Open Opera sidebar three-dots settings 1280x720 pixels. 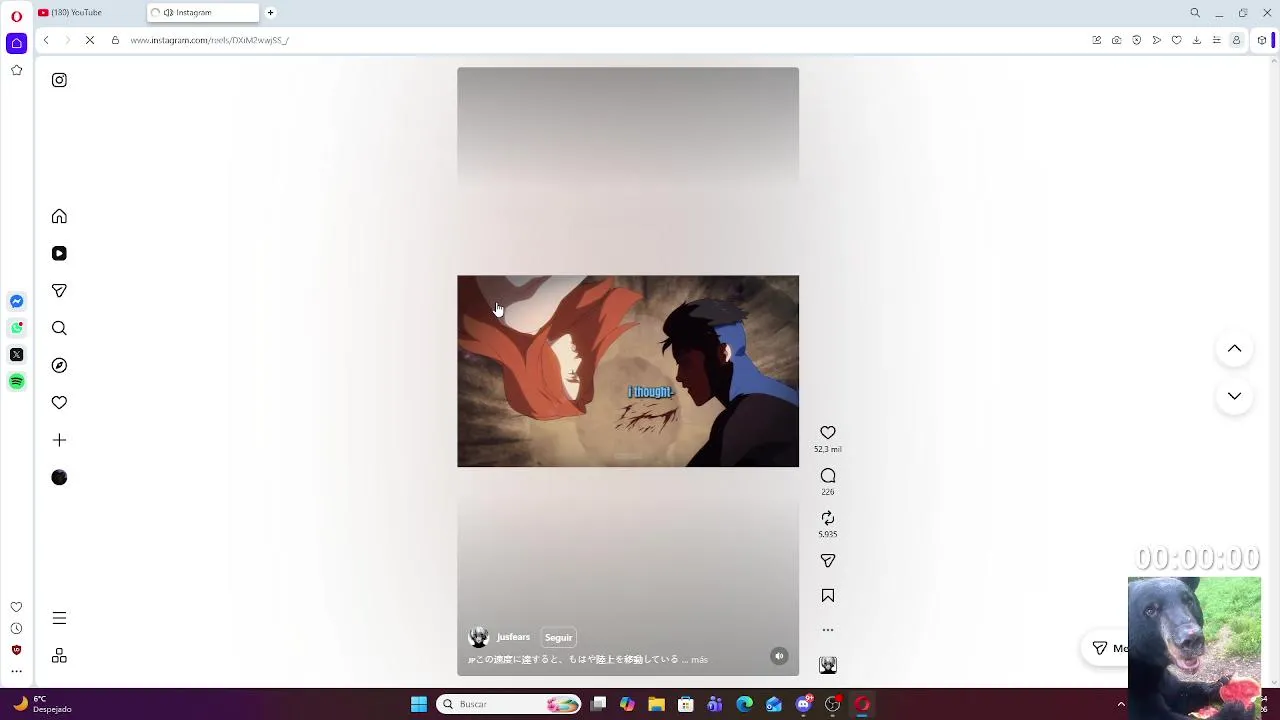tap(16, 671)
